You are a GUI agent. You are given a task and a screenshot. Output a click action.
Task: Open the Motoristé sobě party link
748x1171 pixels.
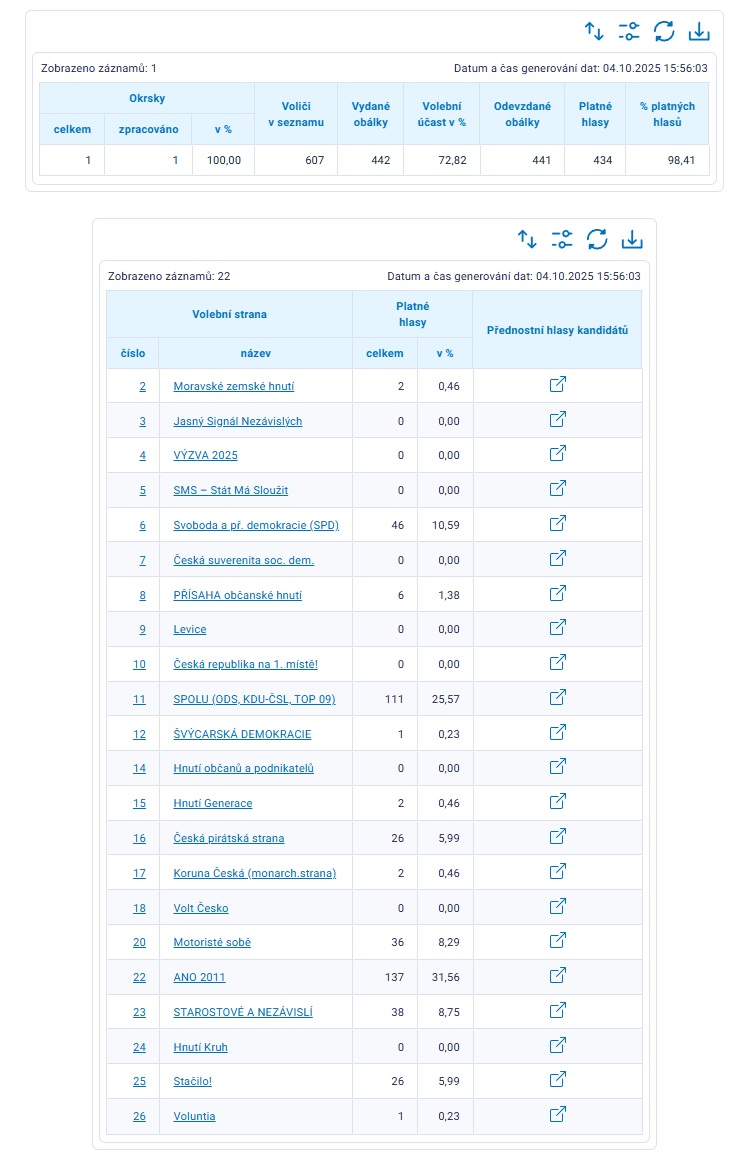click(212, 942)
